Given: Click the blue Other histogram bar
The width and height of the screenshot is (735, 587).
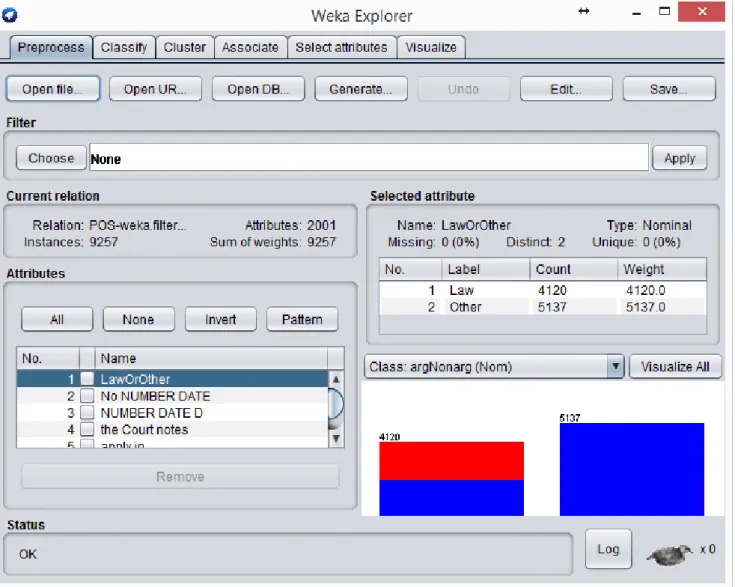Looking at the screenshot, I should coord(632,469).
